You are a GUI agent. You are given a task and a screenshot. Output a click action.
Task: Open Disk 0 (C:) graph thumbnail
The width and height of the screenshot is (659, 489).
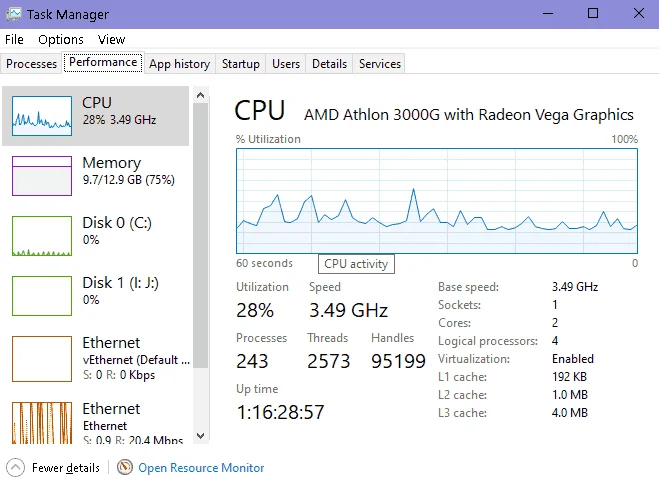[42, 236]
